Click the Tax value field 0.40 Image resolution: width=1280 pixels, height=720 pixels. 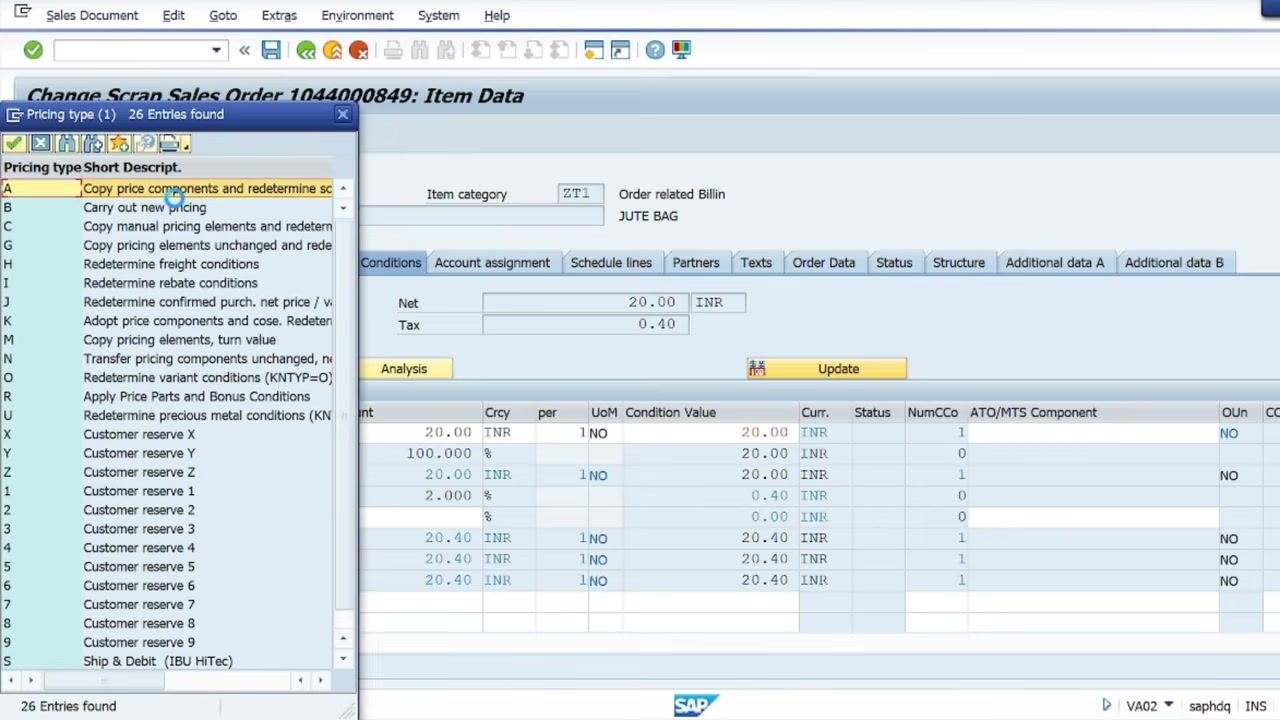pos(585,324)
